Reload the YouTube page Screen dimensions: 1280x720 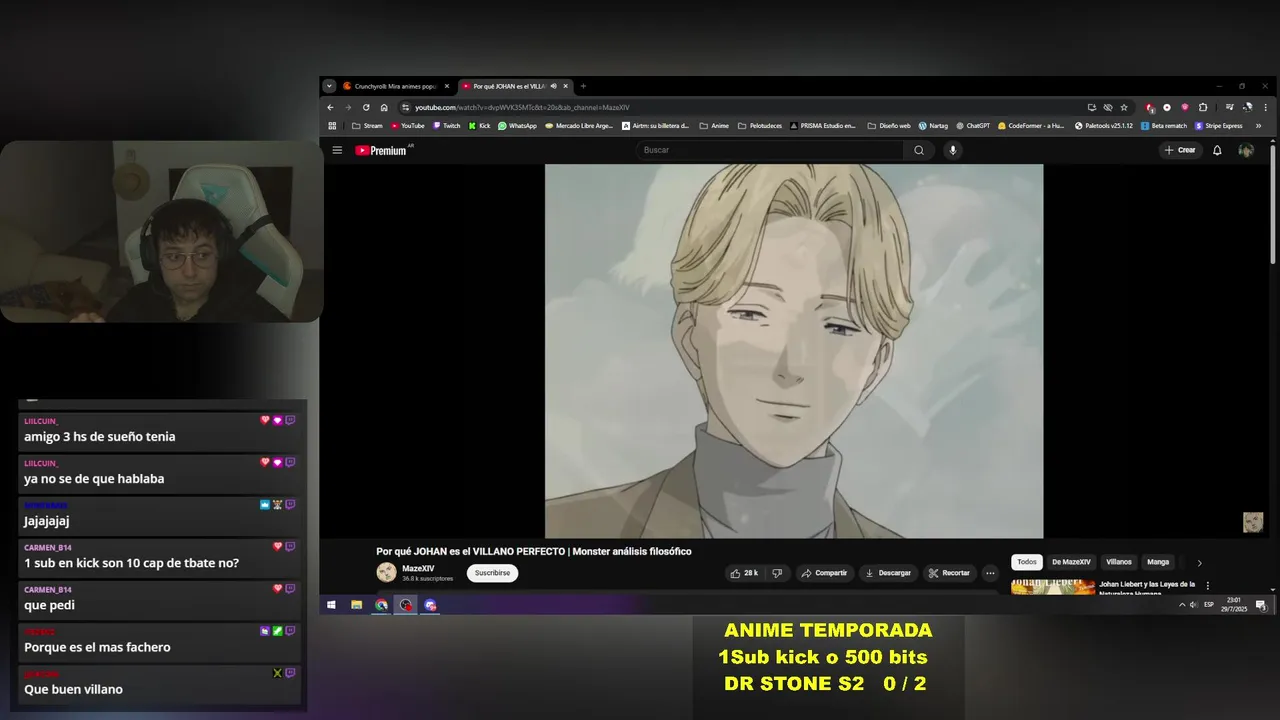(x=366, y=107)
